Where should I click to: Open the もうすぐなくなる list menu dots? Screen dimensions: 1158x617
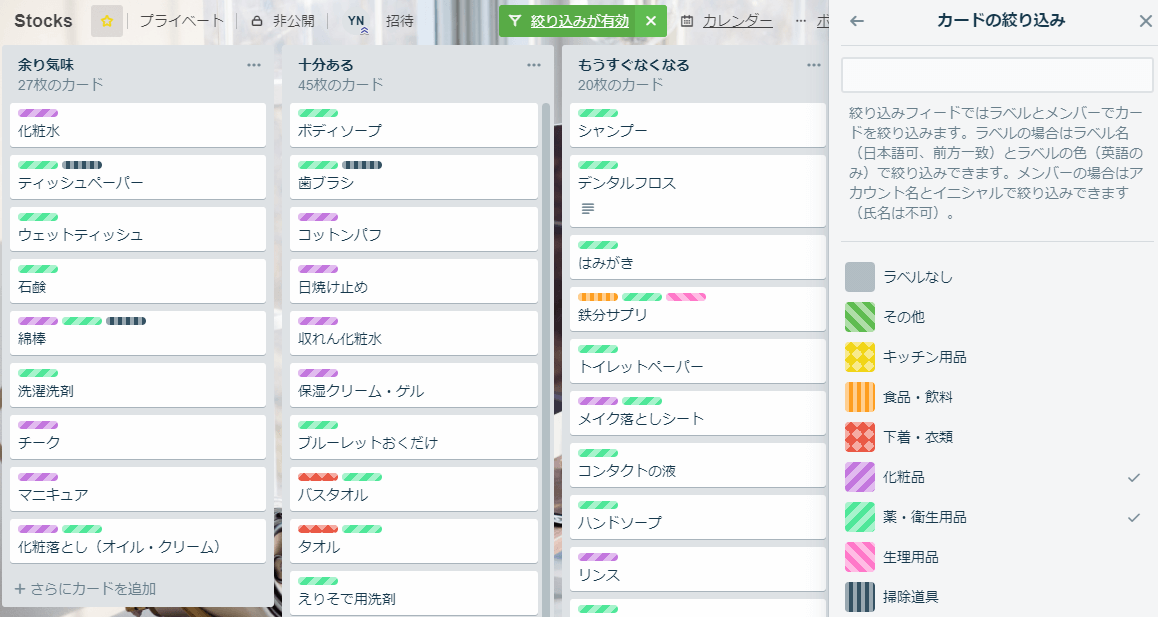coord(814,65)
